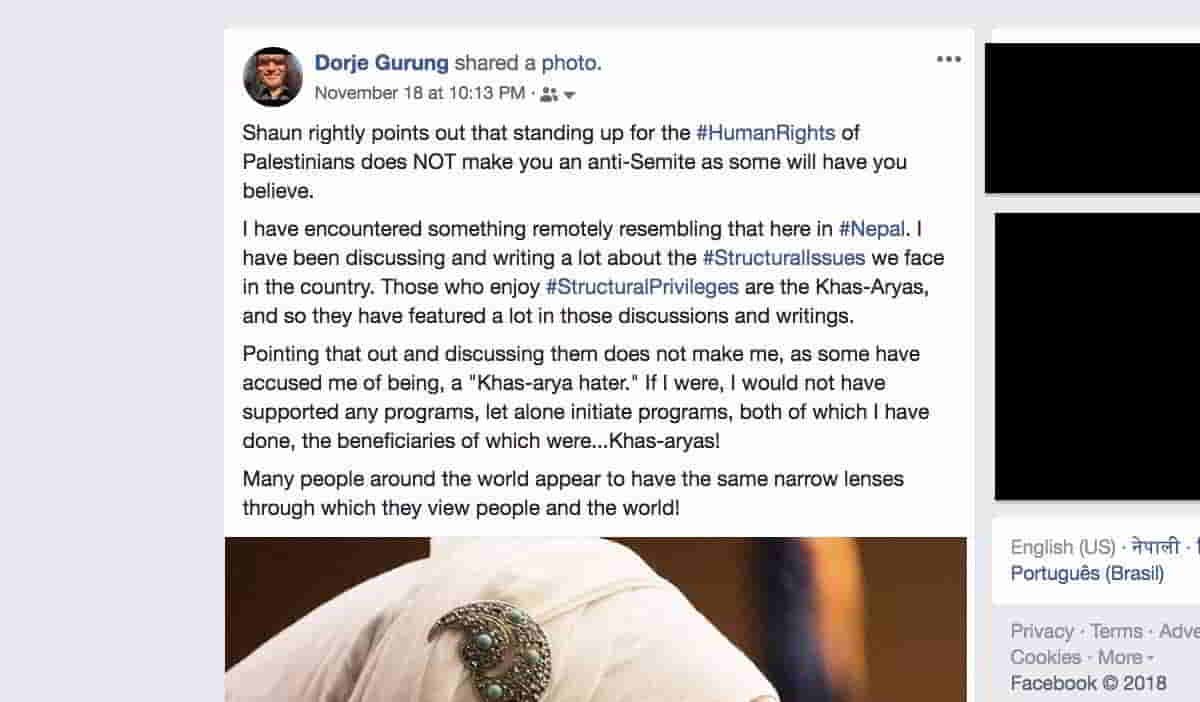Open the shared photo thumbnail
The height and width of the screenshot is (702, 1200).
pos(595,620)
